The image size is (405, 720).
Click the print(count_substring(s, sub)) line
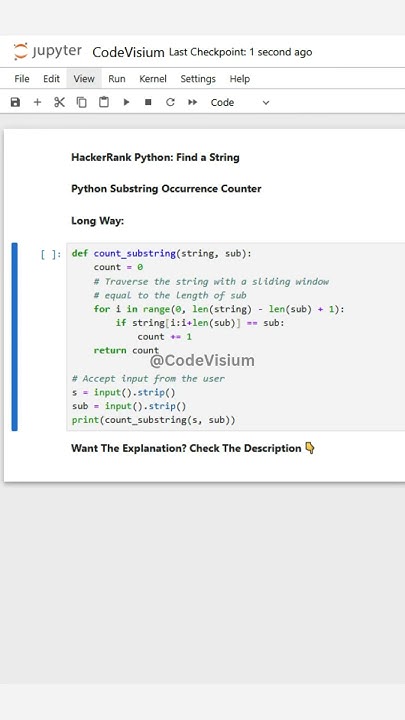click(x=153, y=420)
